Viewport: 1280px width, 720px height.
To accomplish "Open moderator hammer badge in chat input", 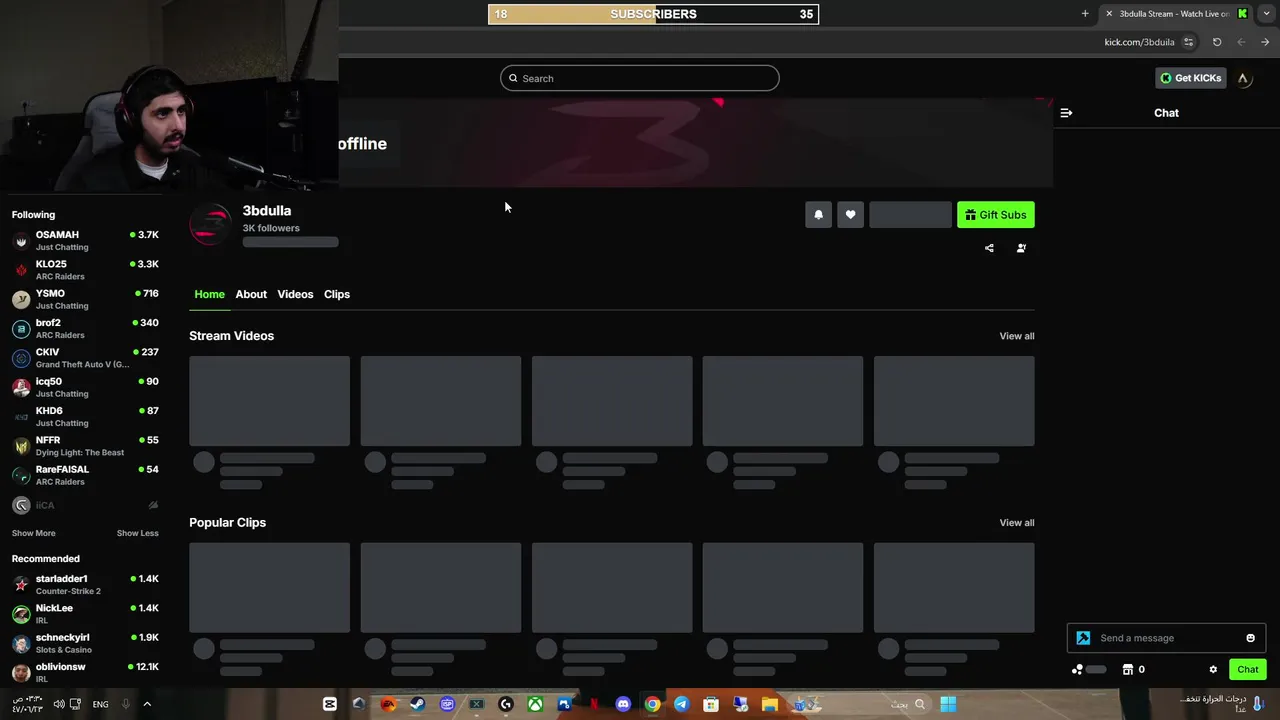I will [x=1083, y=638].
